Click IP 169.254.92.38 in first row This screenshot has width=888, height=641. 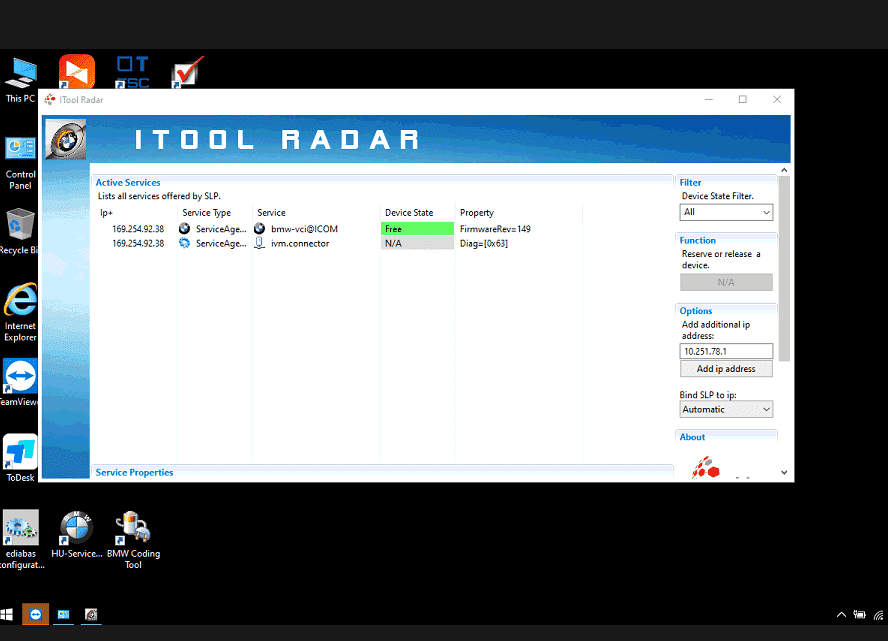[x=138, y=229]
